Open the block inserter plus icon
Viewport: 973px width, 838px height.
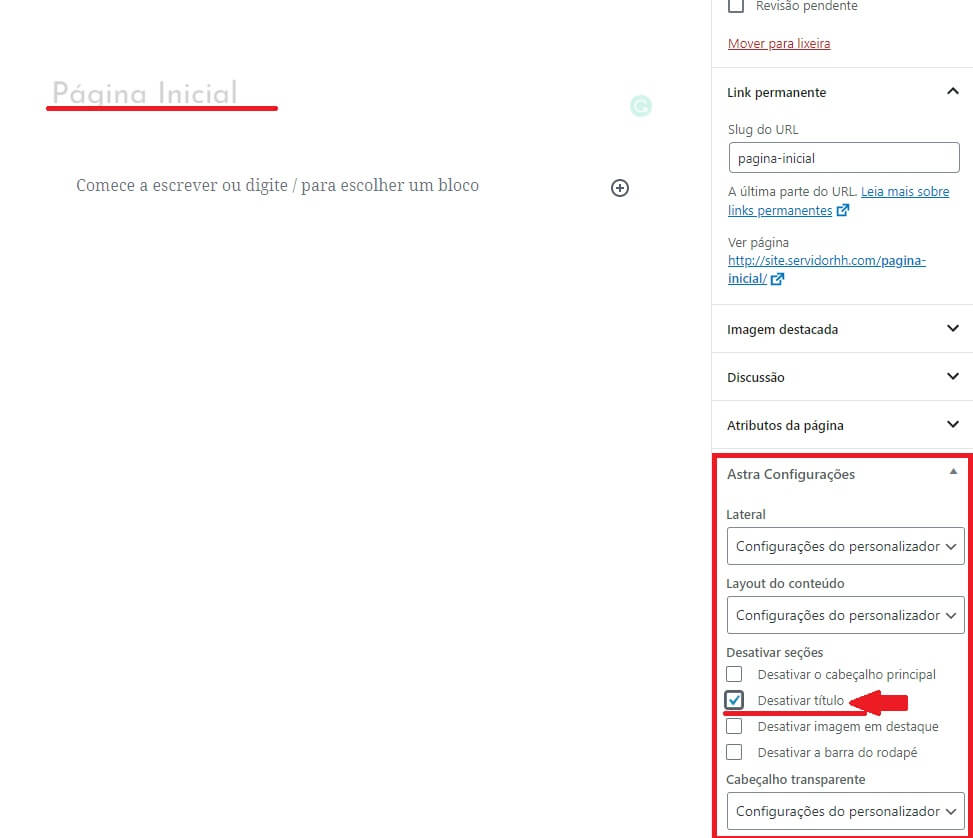coord(620,188)
